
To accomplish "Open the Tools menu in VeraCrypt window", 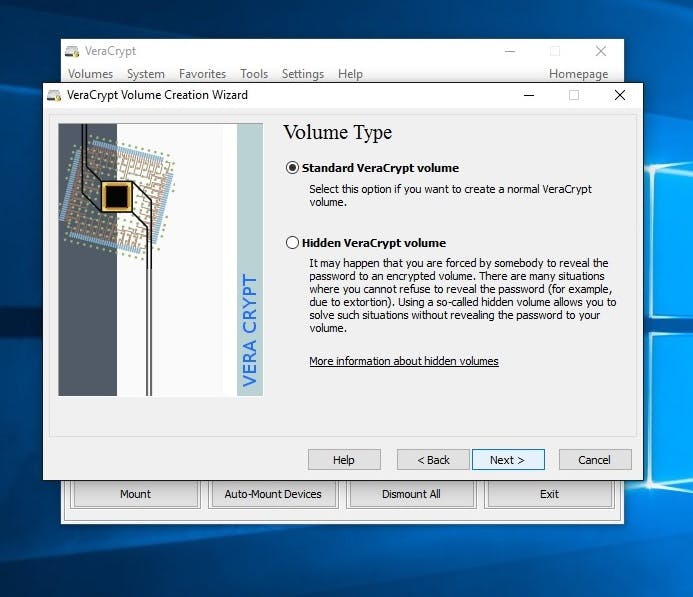I will [x=254, y=74].
